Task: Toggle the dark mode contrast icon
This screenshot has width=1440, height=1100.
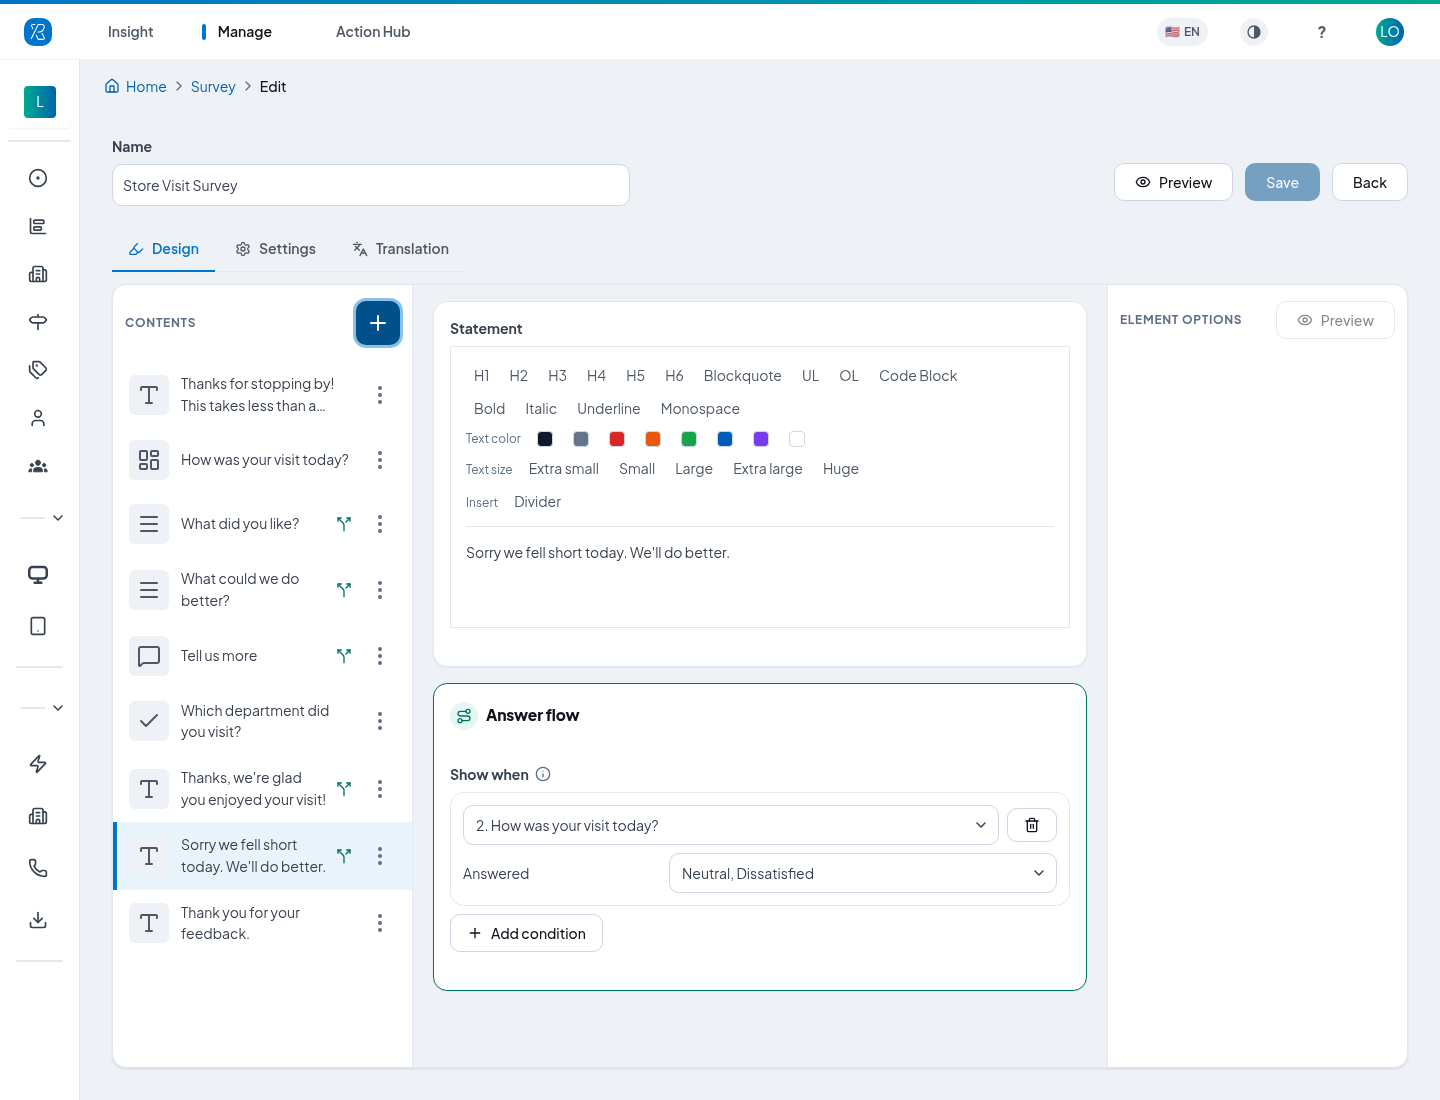Action: 1254,32
